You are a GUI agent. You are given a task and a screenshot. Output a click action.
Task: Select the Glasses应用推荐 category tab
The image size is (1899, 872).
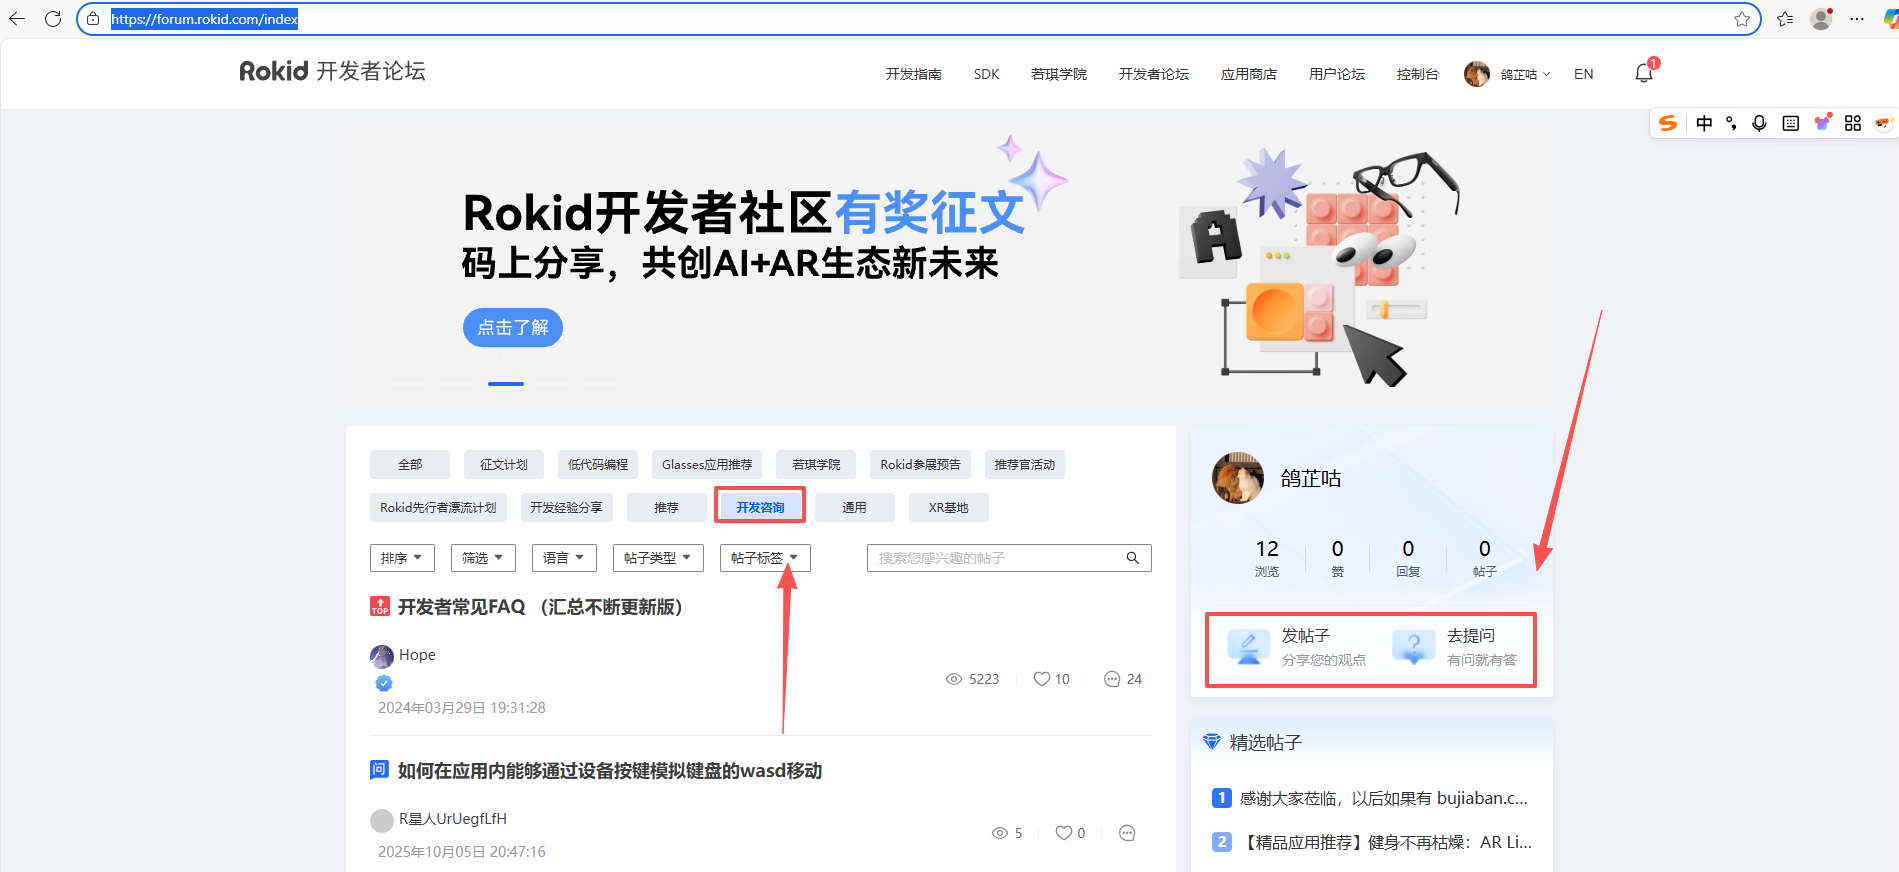tap(707, 465)
